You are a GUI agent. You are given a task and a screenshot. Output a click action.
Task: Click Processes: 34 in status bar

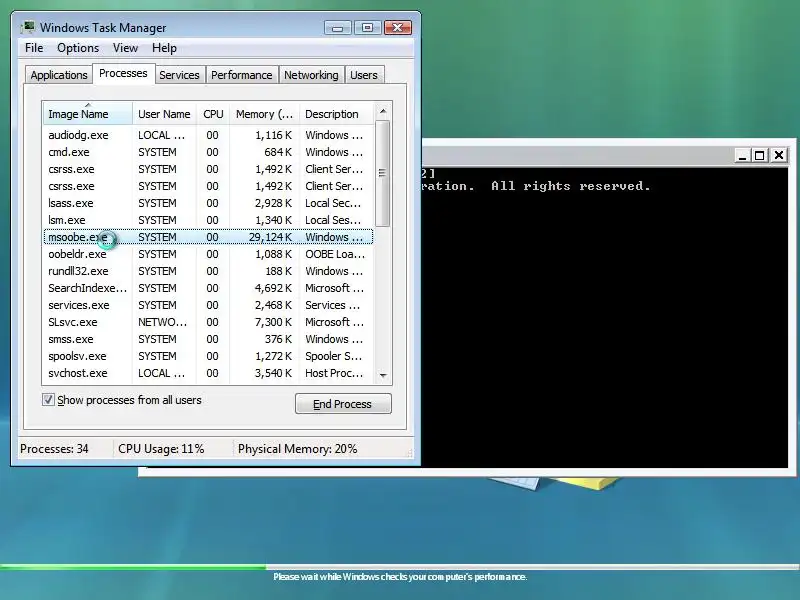coord(54,449)
